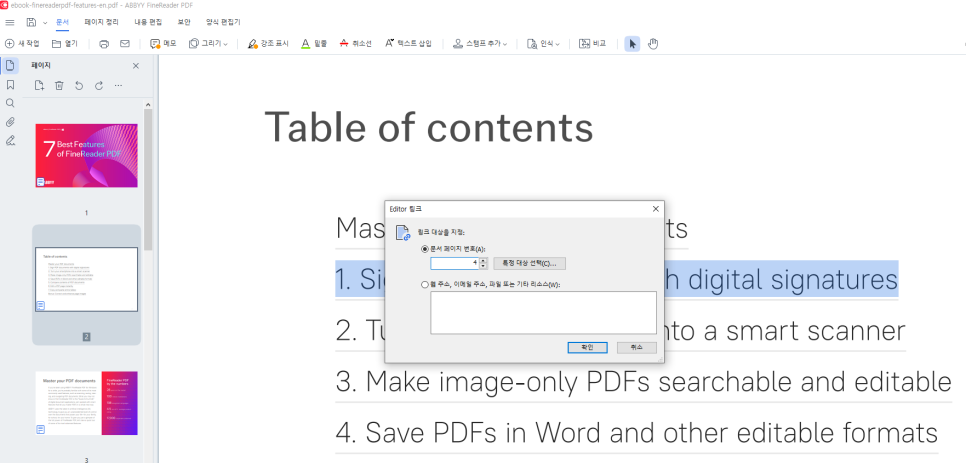Open the 보안 tab

coord(184,22)
